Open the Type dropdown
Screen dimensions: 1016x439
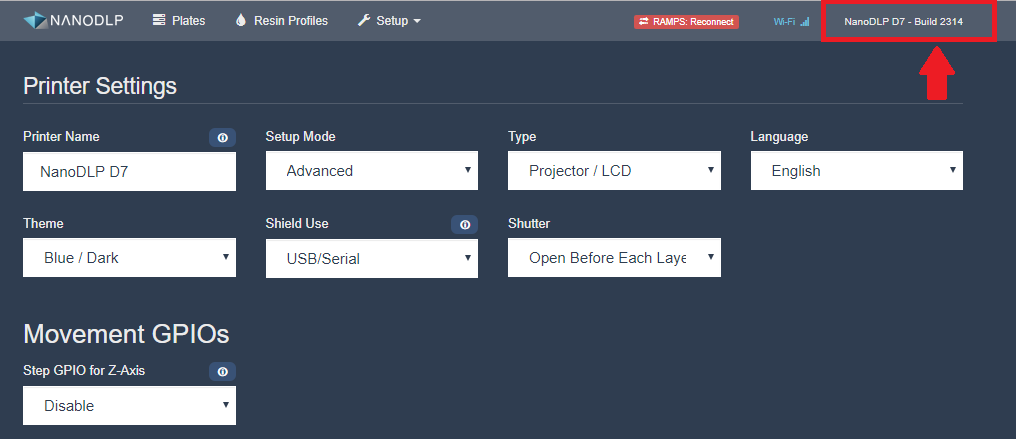pos(614,171)
